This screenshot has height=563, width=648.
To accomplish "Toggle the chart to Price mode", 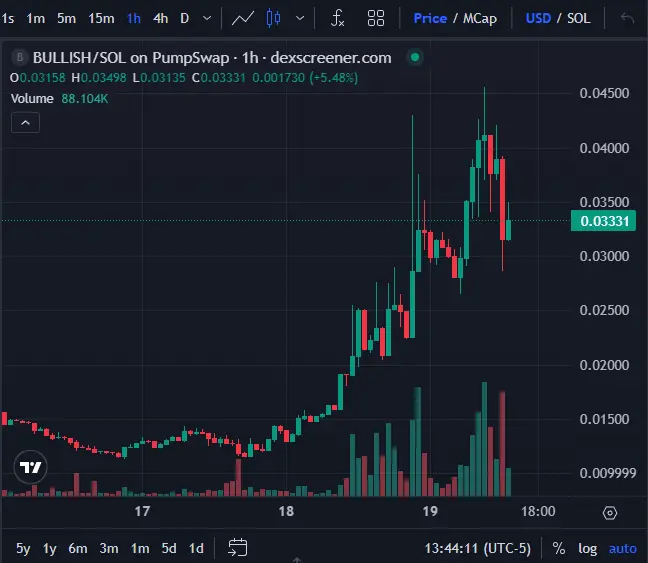I will click(x=430, y=19).
